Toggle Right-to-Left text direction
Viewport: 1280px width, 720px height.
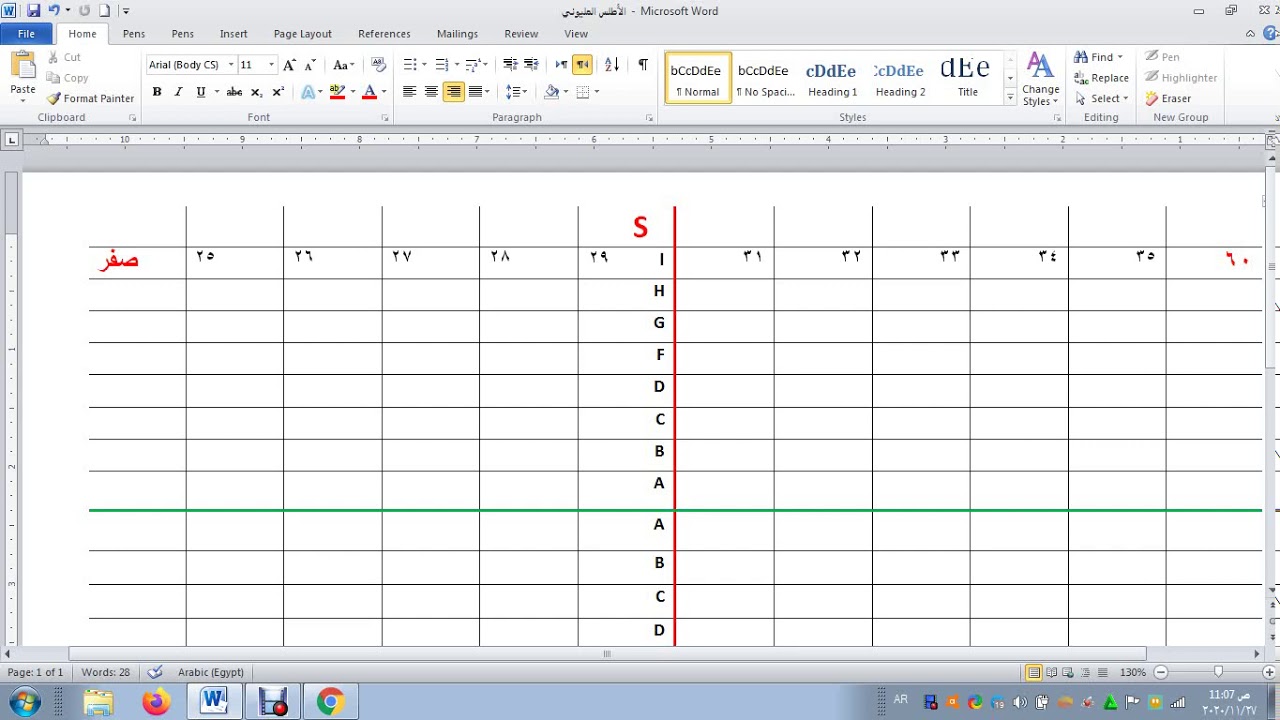pyautogui.click(x=582, y=65)
